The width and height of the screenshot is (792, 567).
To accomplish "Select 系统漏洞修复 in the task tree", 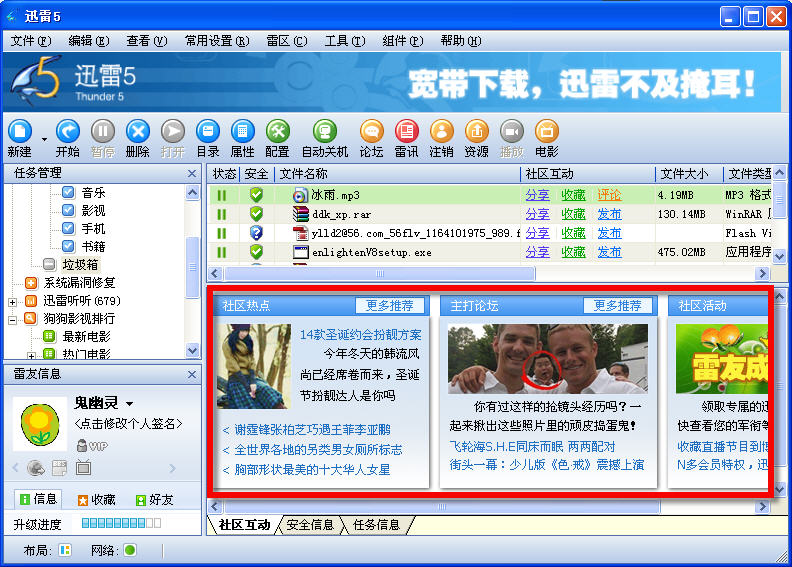I will (79, 283).
